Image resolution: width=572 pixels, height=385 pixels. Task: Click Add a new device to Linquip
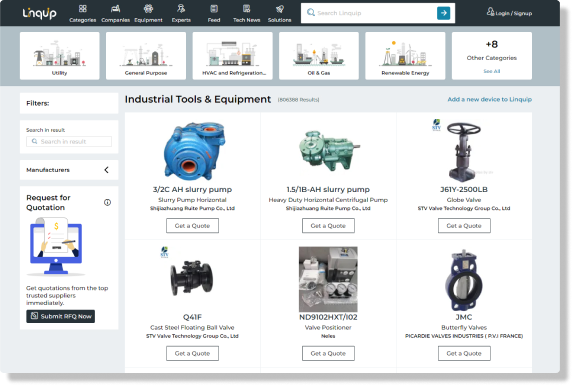point(490,99)
